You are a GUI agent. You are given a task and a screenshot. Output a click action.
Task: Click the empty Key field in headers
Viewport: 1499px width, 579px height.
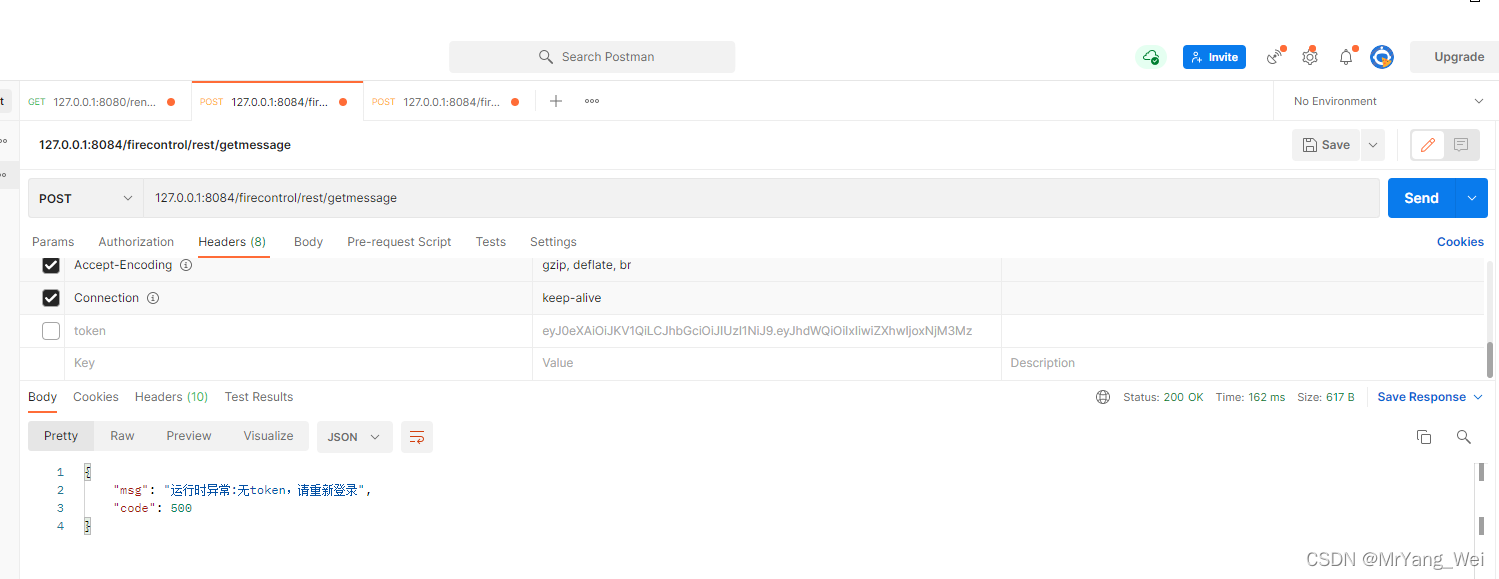tap(298, 363)
